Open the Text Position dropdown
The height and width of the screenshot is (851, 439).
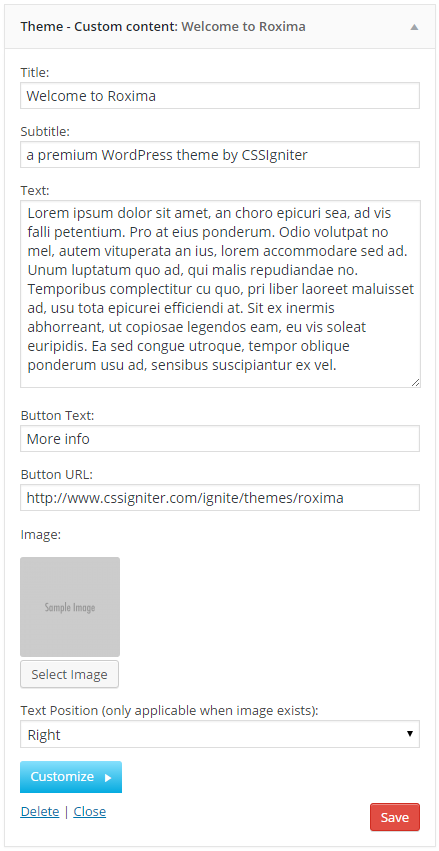220,734
